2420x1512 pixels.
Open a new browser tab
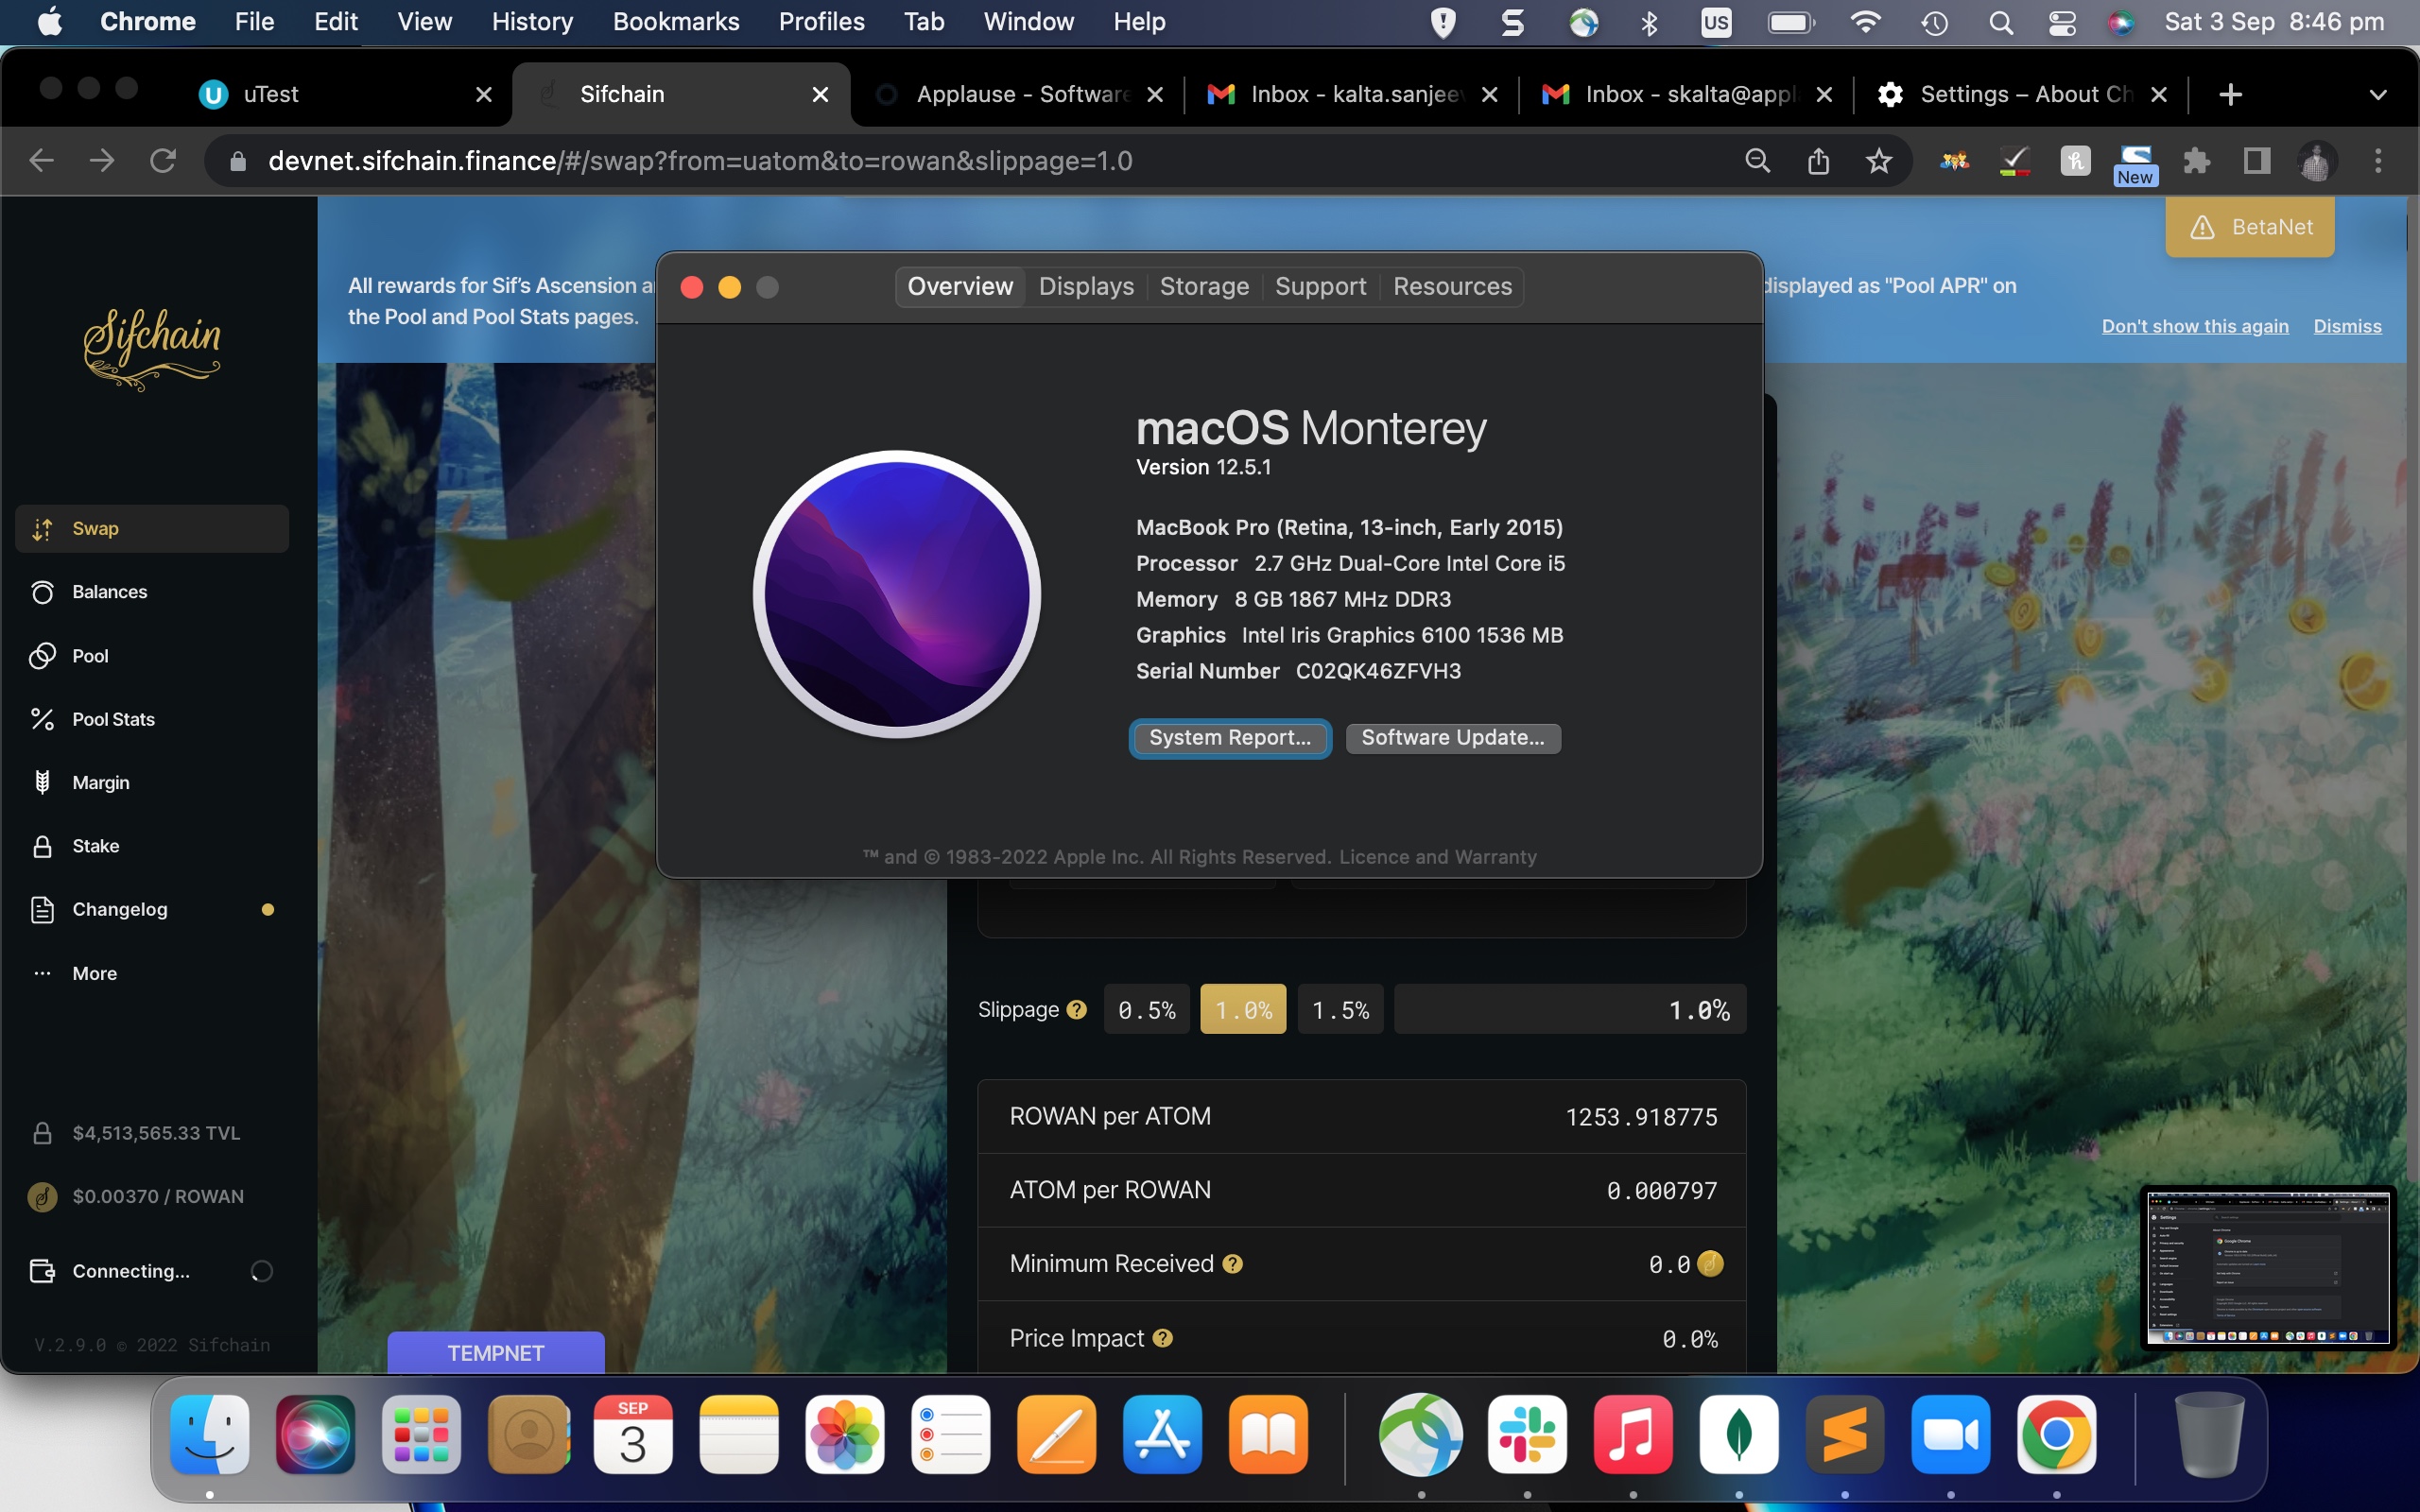2230,94
